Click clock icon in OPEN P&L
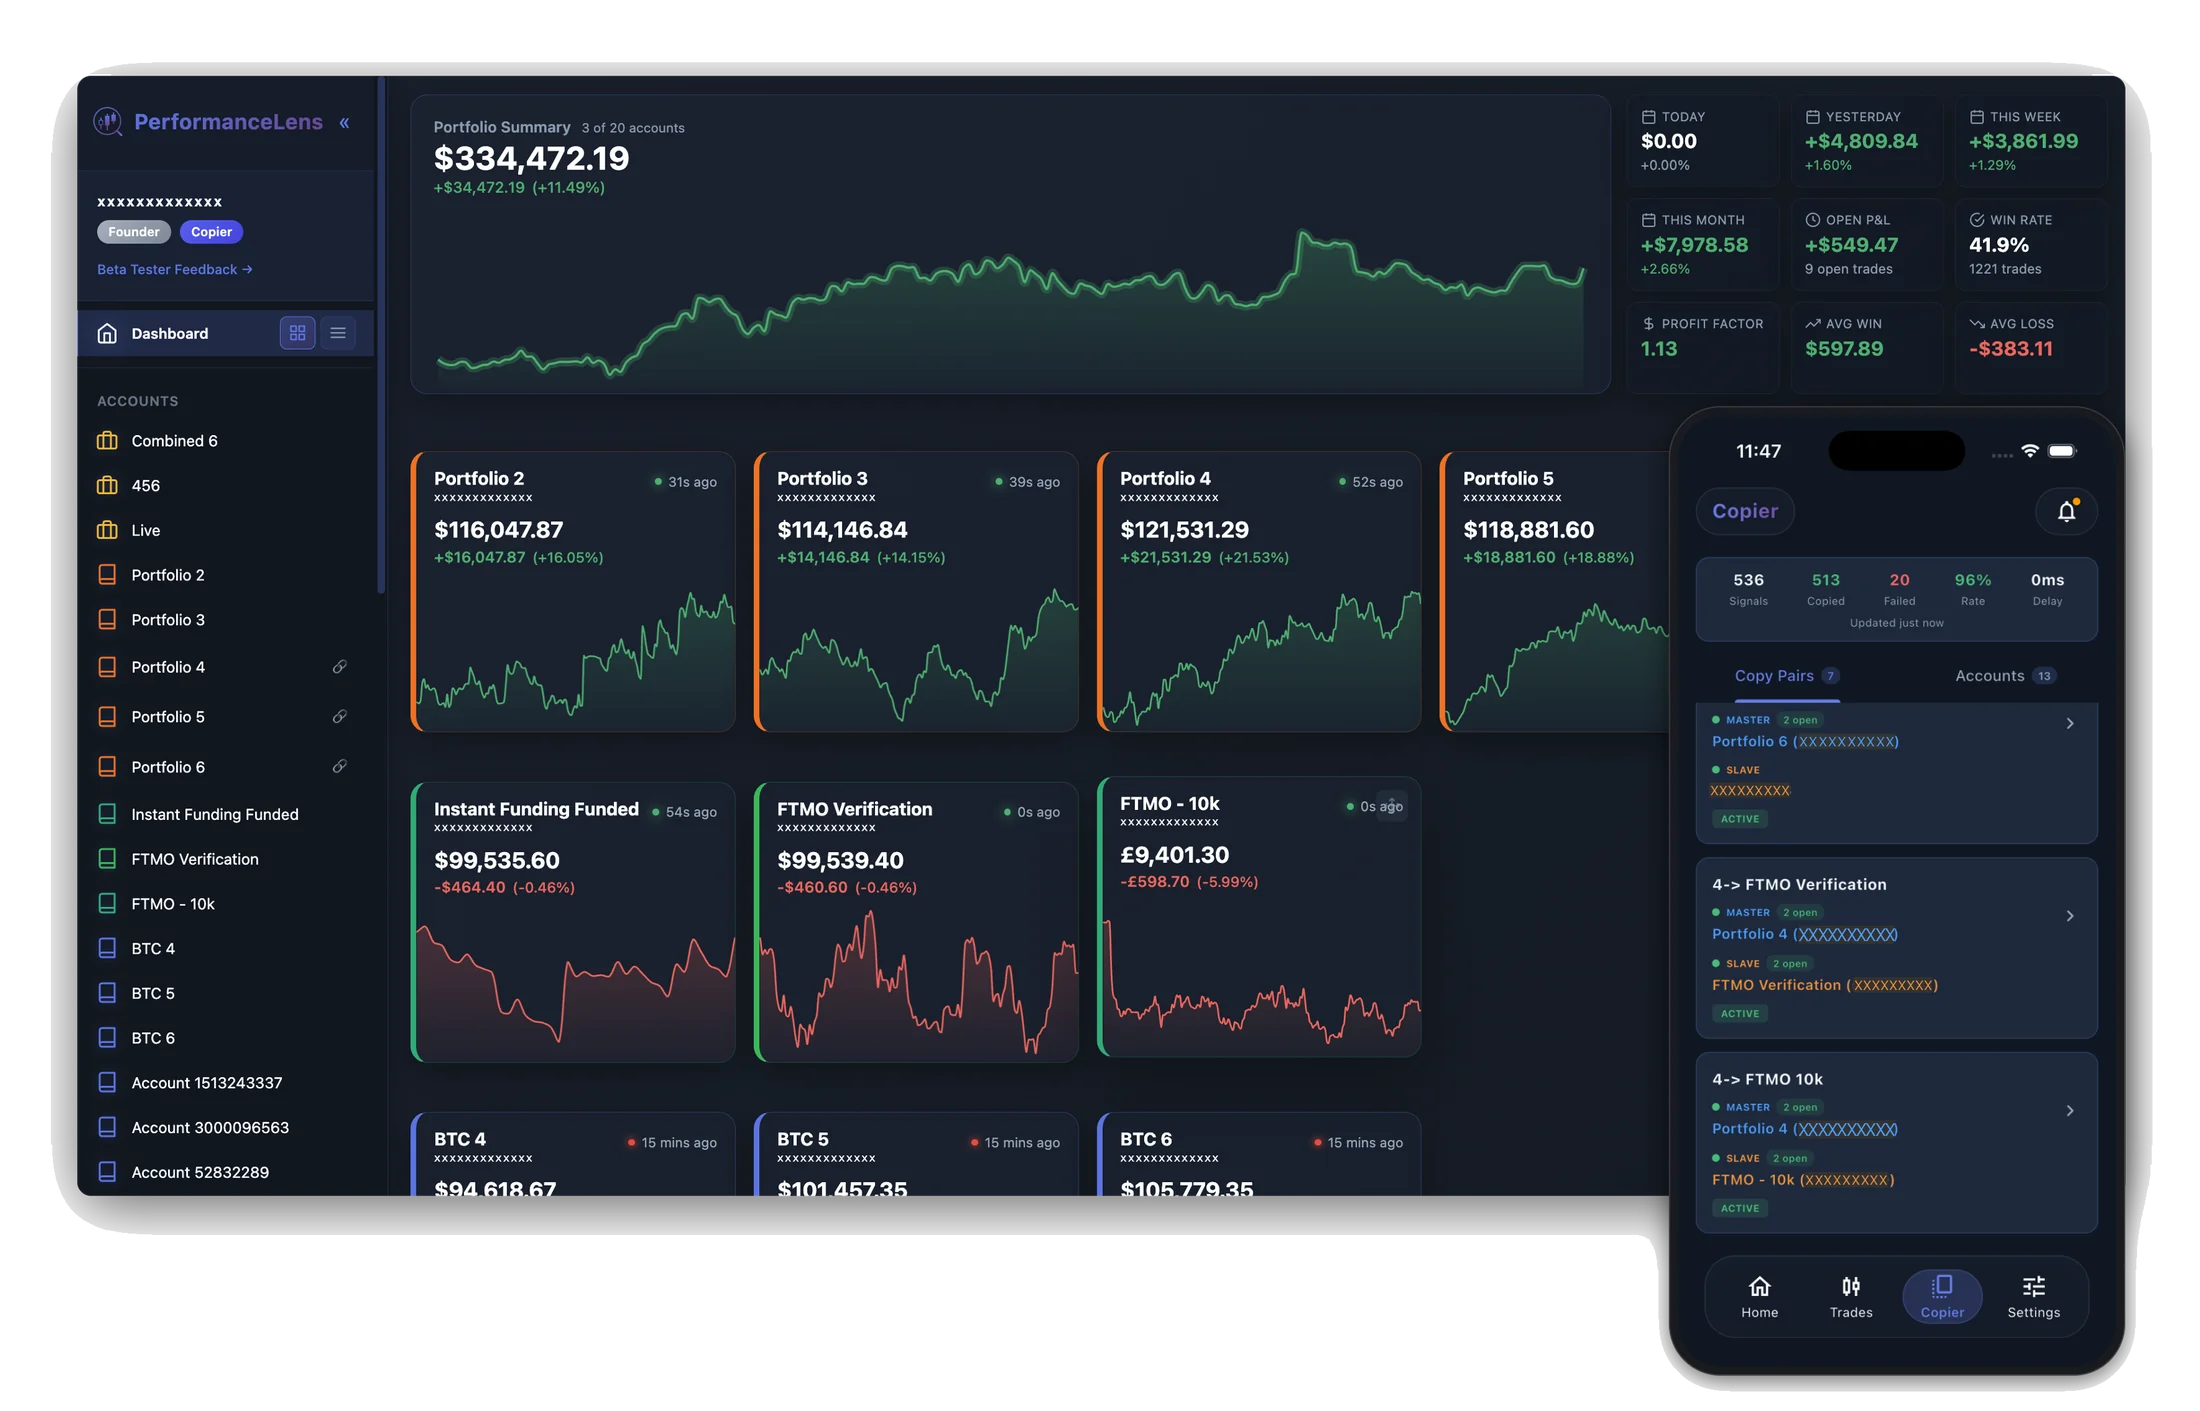Image resolution: width=2200 pixels, height=1411 pixels. point(1812,220)
